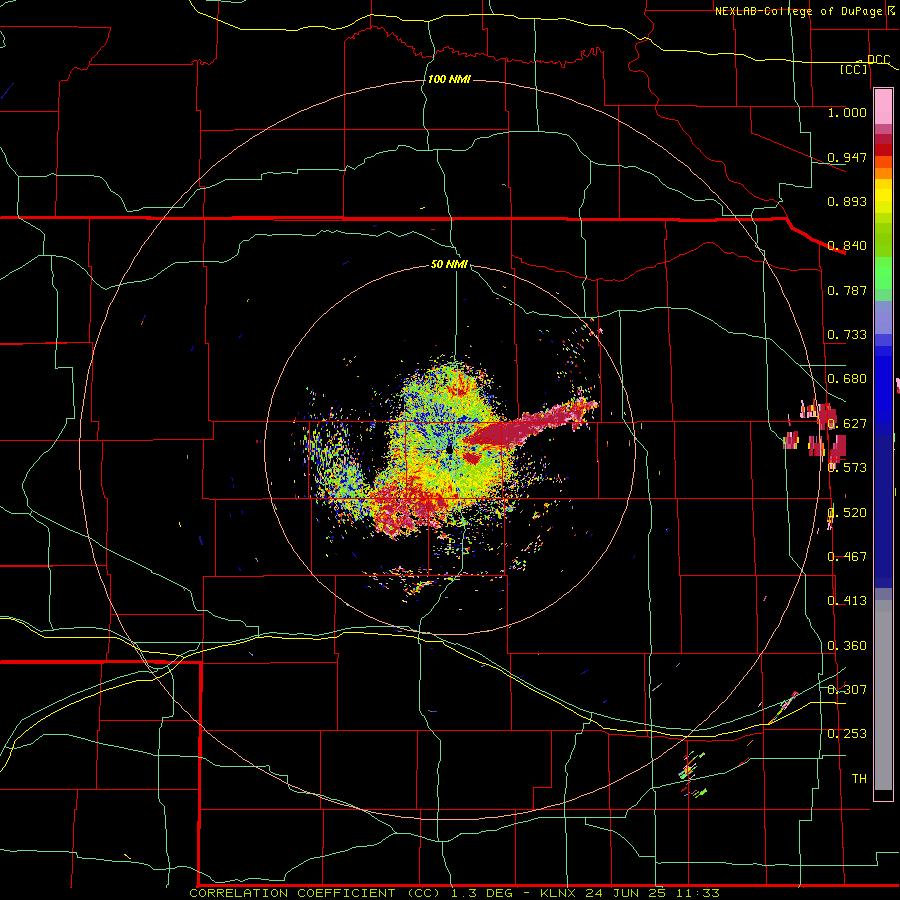
Task: Click the 0.787 scale value
Action: [847, 290]
